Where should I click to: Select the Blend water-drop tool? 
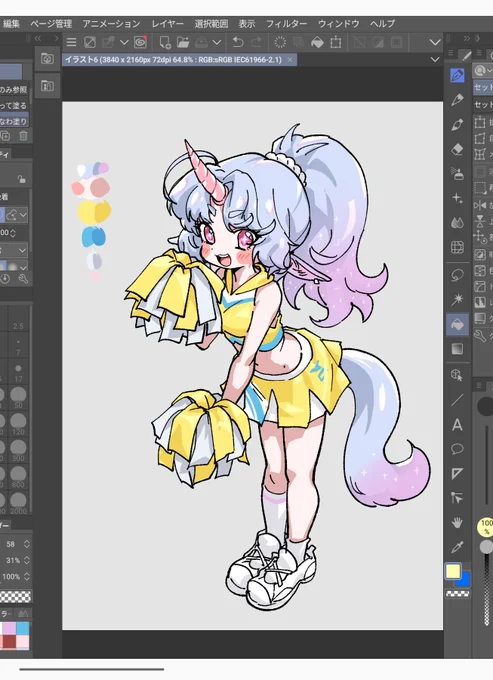click(457, 223)
